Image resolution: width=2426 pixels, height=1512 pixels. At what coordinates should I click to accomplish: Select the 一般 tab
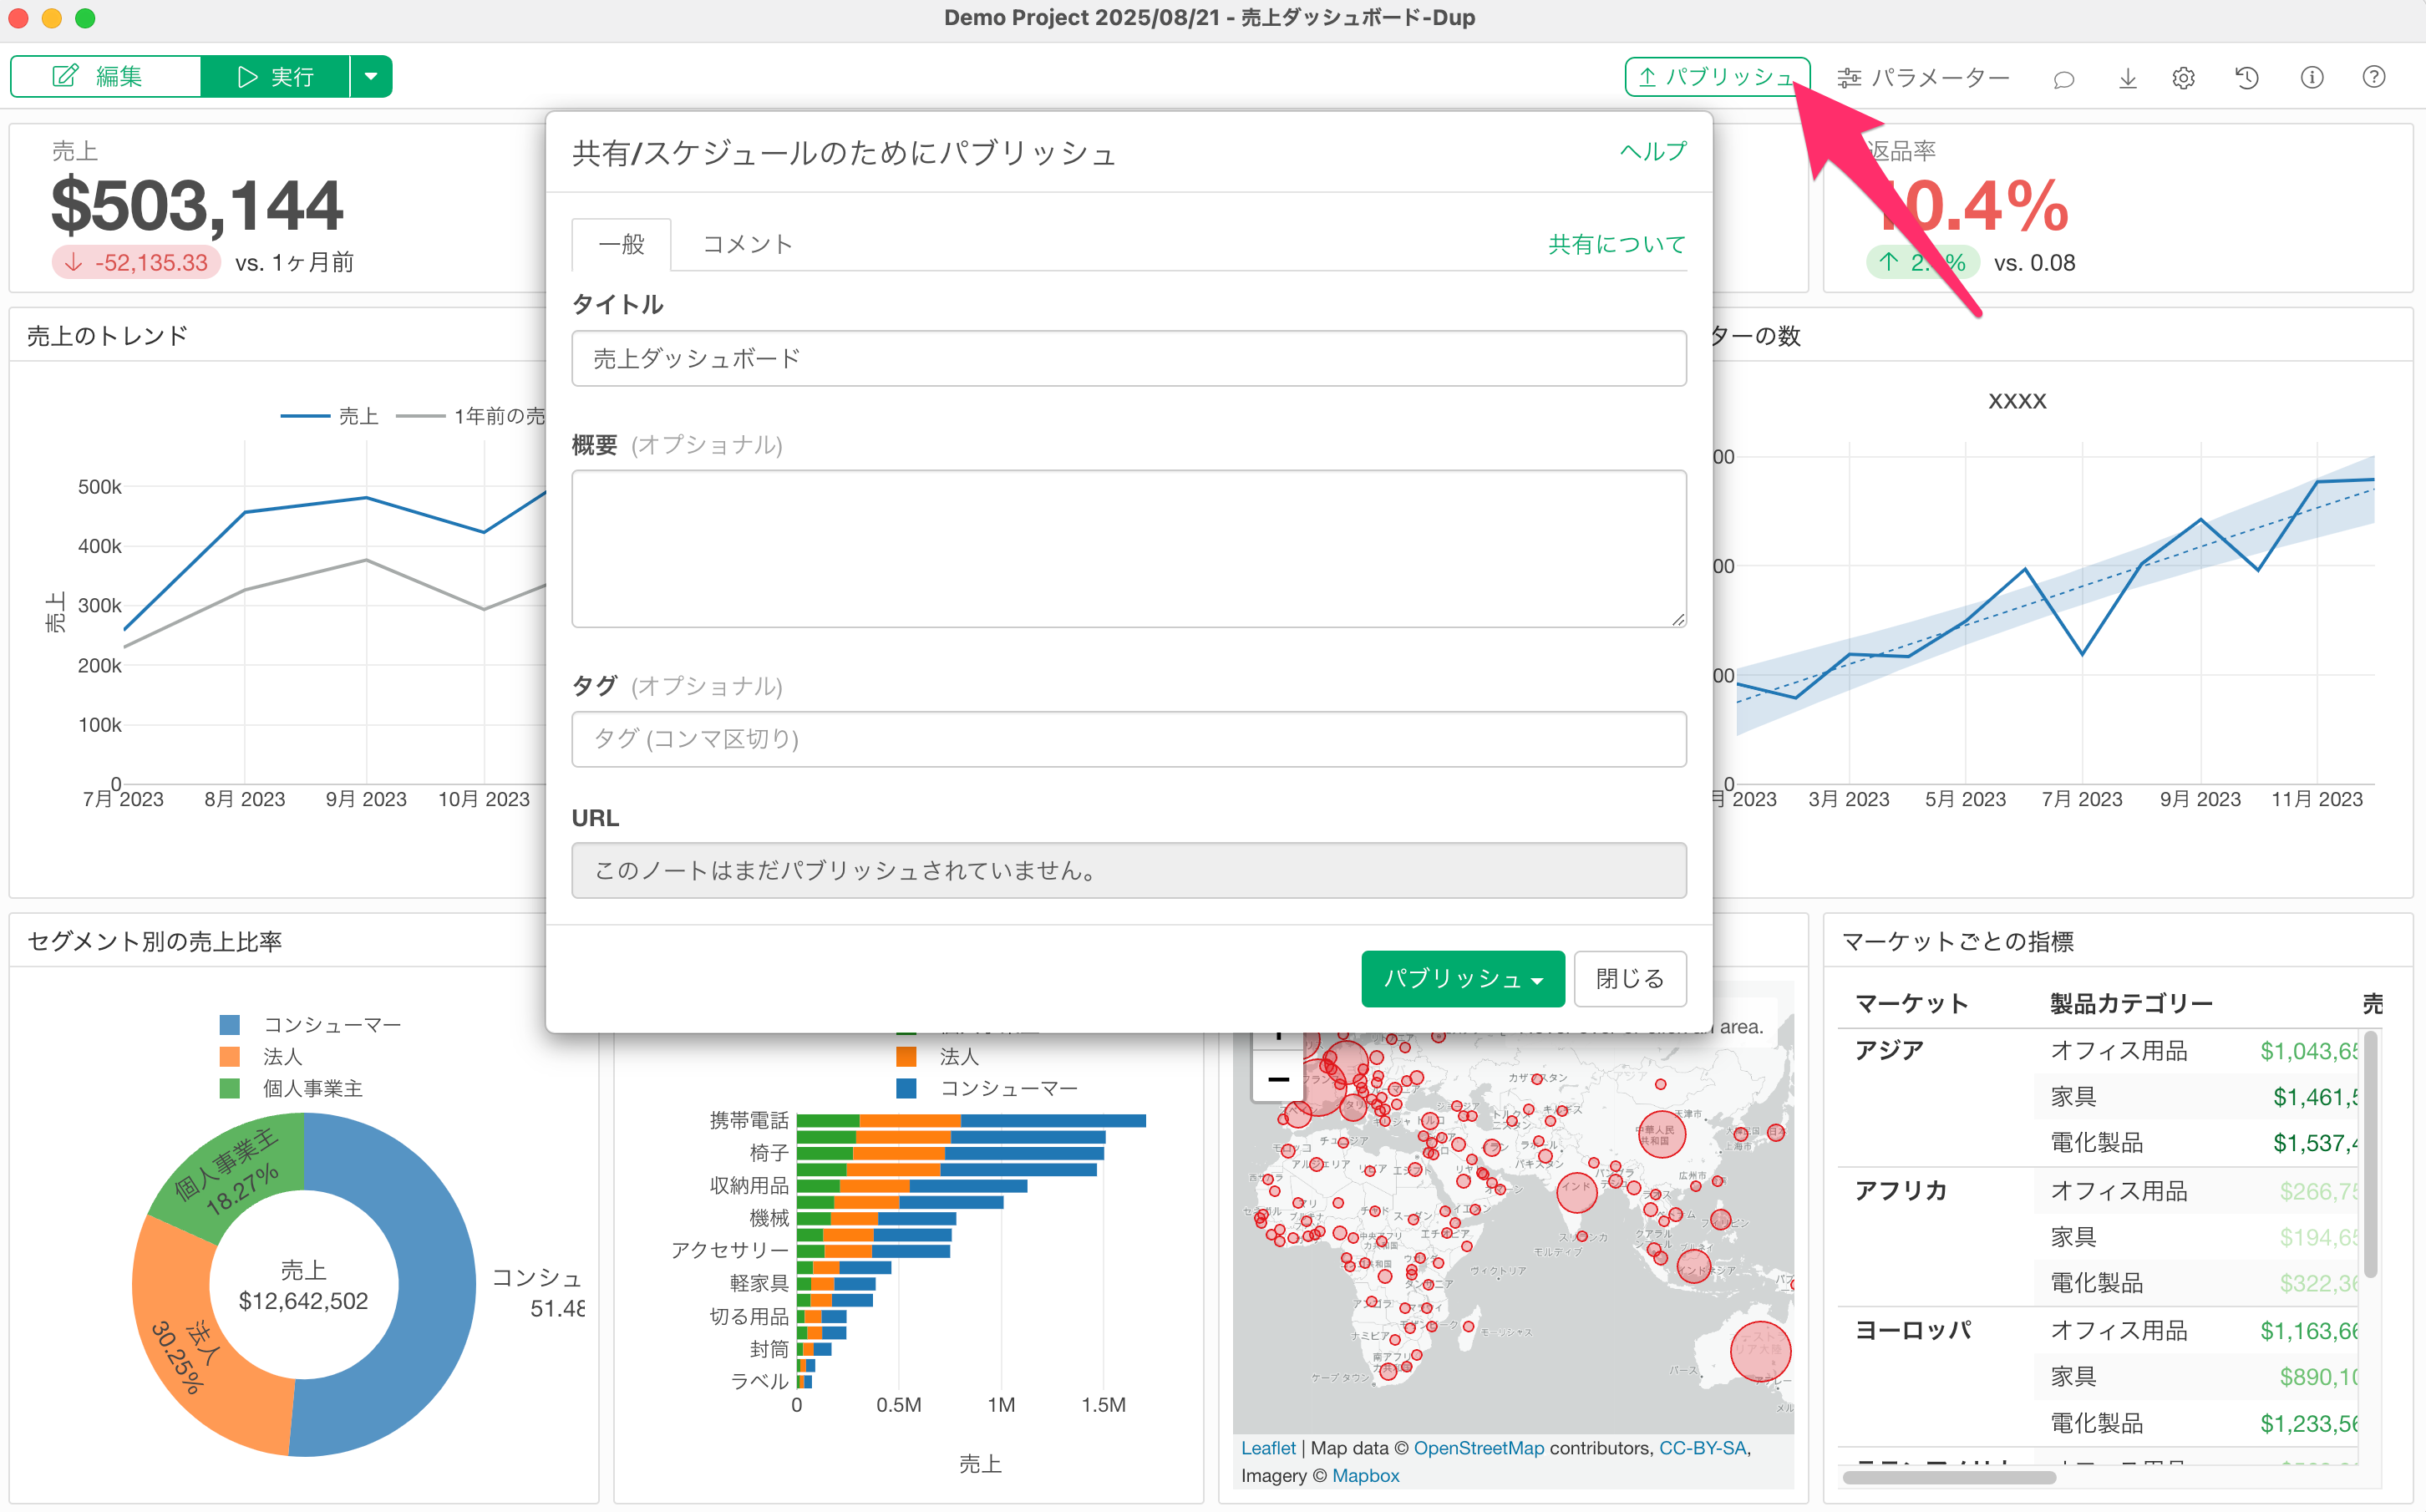tap(621, 244)
